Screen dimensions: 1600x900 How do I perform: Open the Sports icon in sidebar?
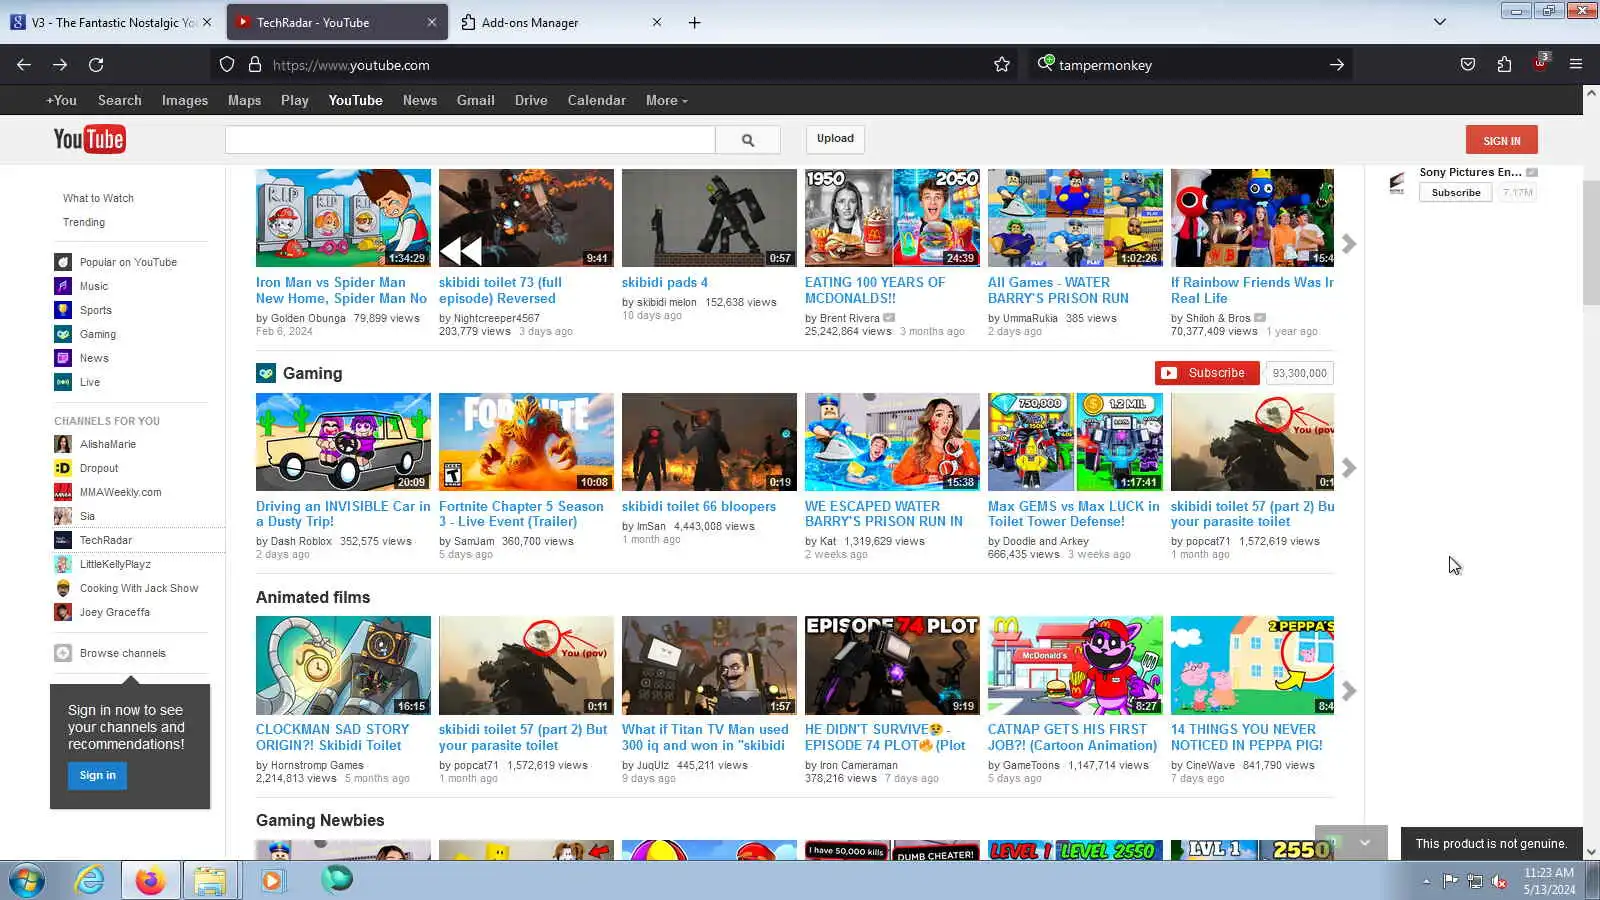63,310
